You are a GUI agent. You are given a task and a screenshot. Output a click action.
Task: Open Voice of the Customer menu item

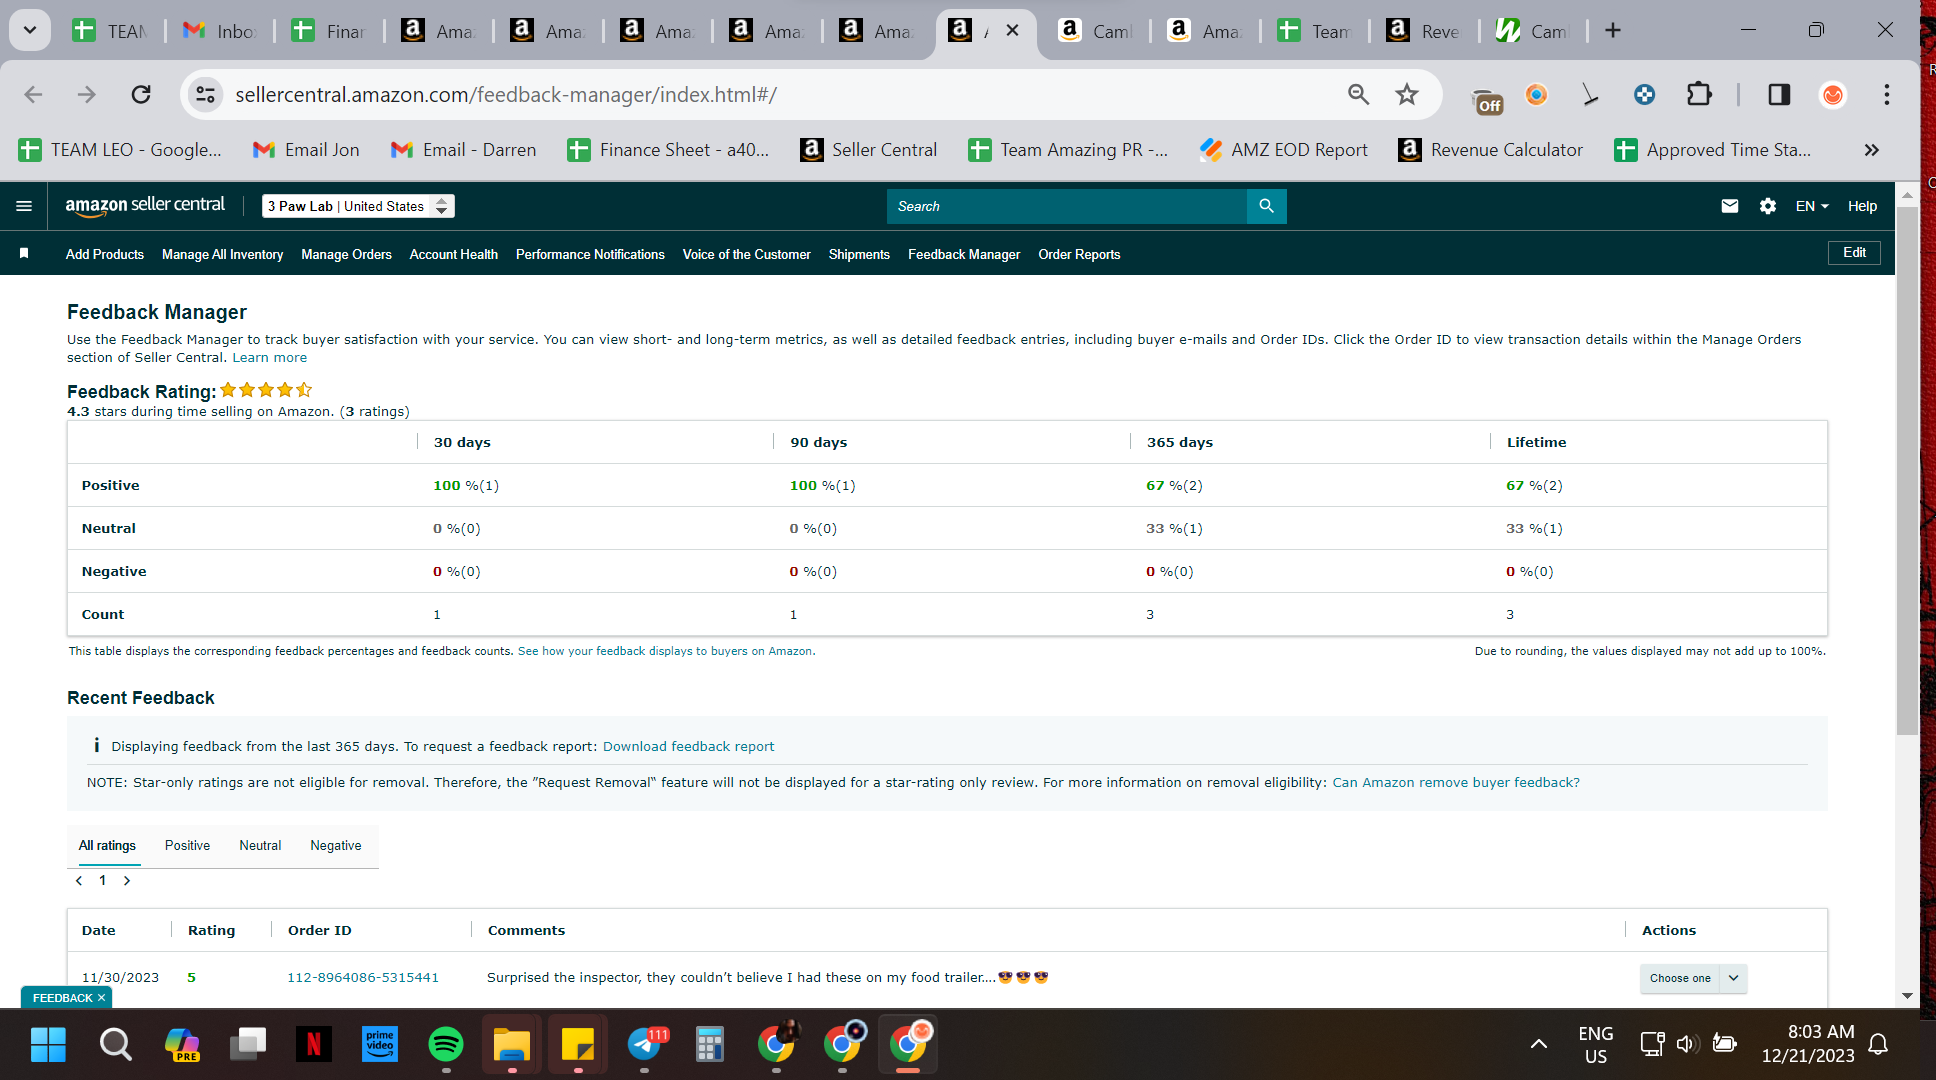746,255
